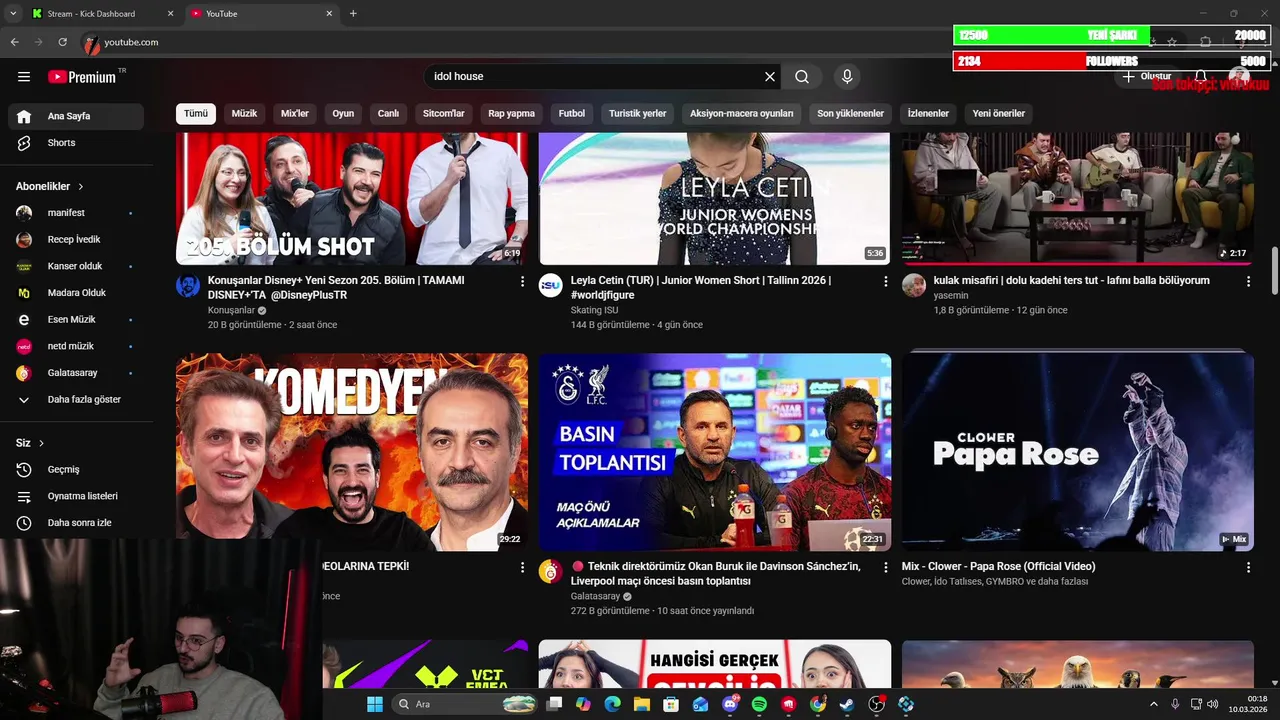This screenshot has height=720, width=1280.
Task: Open Madara Olduk subscription channel
Action: tap(76, 293)
